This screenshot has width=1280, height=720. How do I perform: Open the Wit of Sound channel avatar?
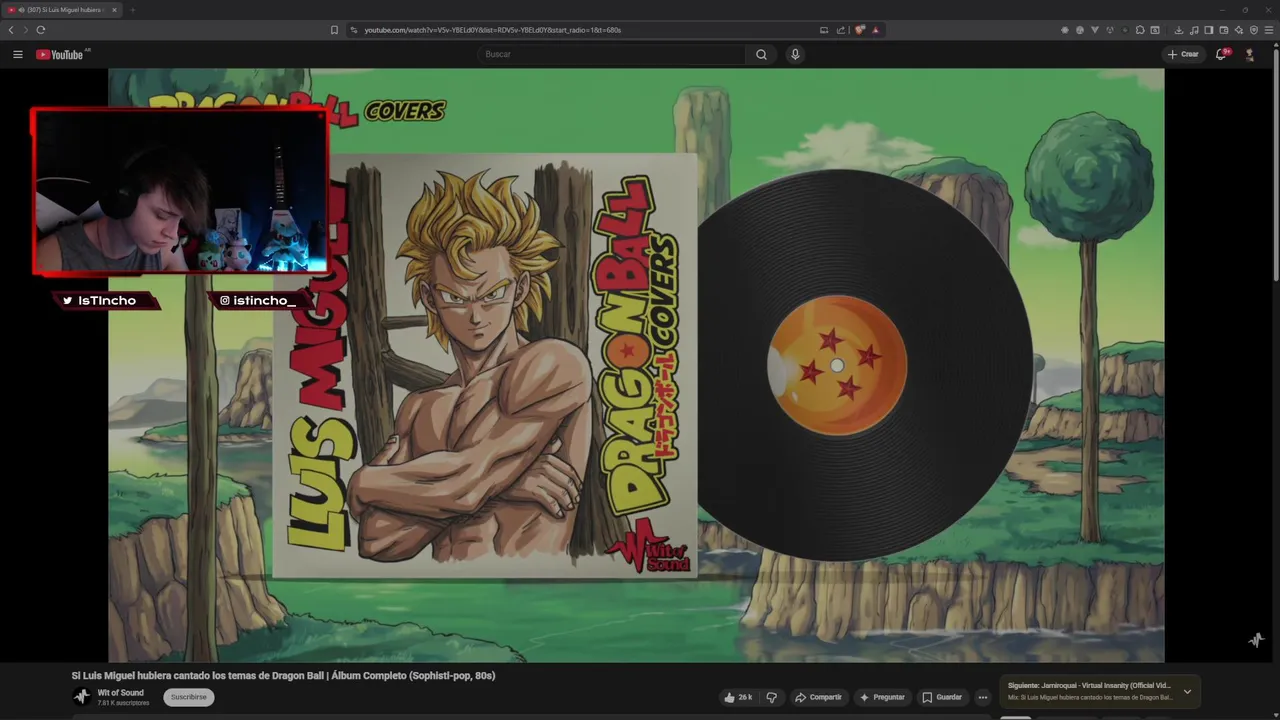[82, 697]
